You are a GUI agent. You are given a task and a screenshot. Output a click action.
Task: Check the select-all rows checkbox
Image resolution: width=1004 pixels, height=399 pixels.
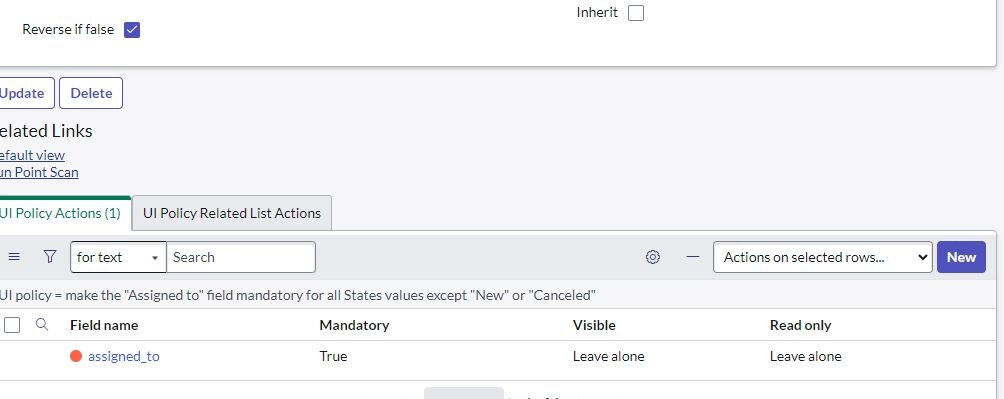click(x=12, y=325)
